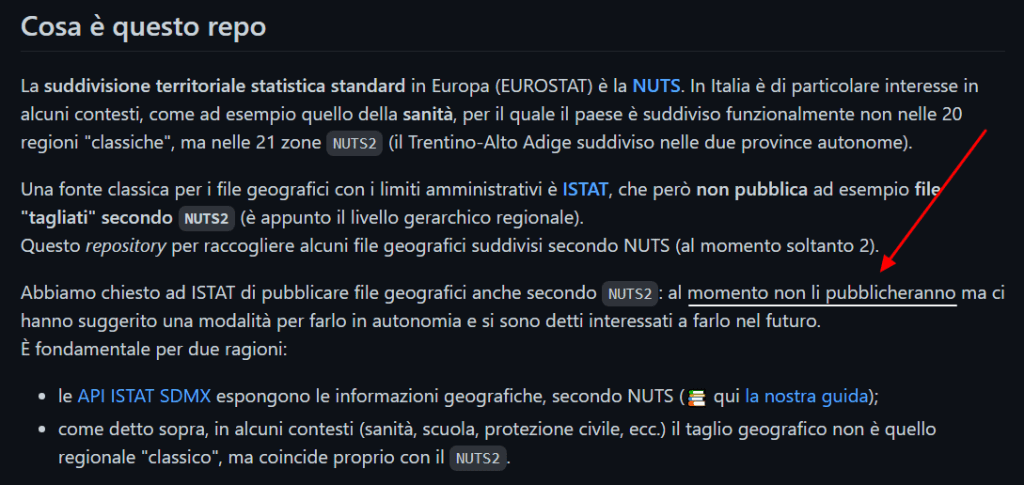Click the NUTS2 tag ending the last bullet
This screenshot has height=485, width=1024.
pyautogui.click(x=477, y=458)
